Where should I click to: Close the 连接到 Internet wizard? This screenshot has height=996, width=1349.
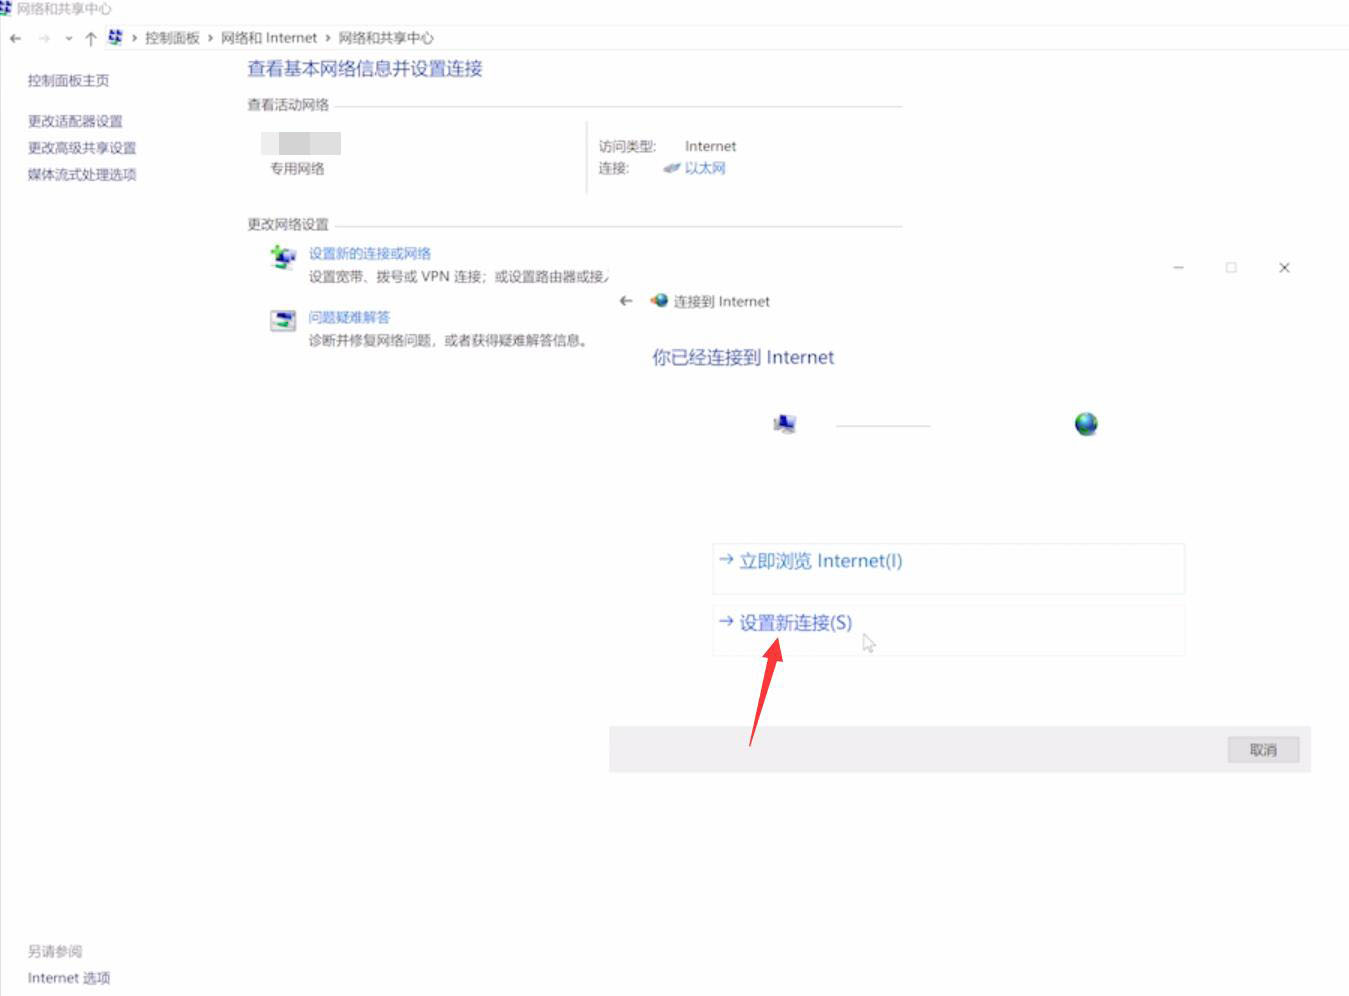1284,268
